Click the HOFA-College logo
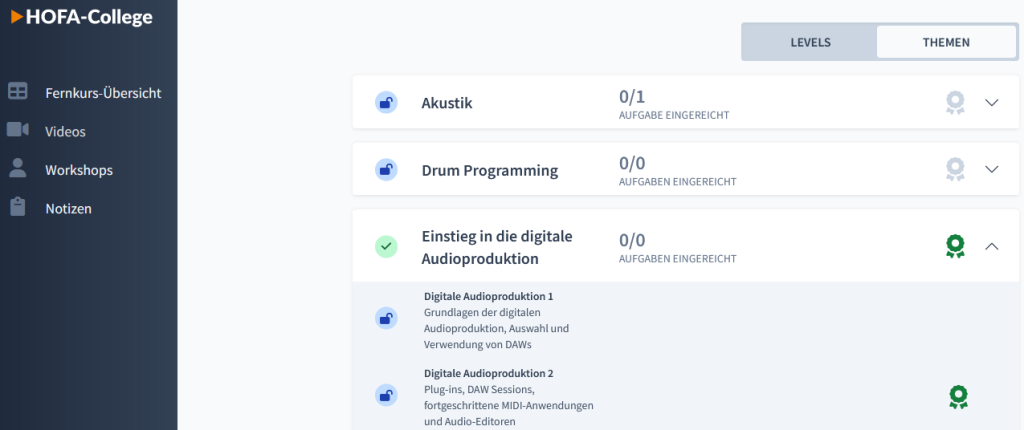This screenshot has width=1024, height=430. [x=82, y=18]
